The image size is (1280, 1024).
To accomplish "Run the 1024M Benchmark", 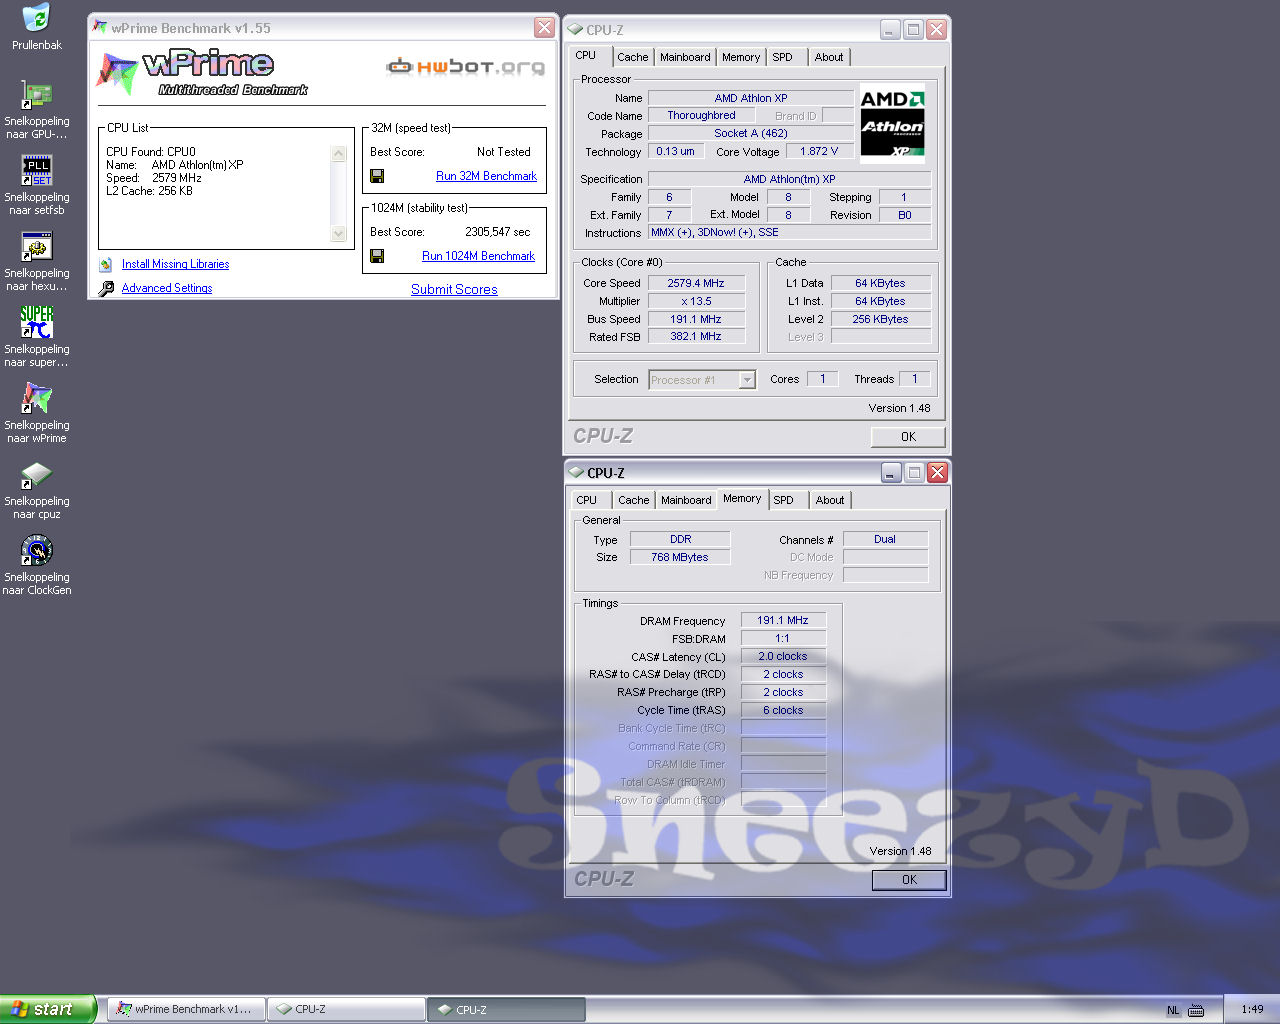I will pyautogui.click(x=478, y=256).
